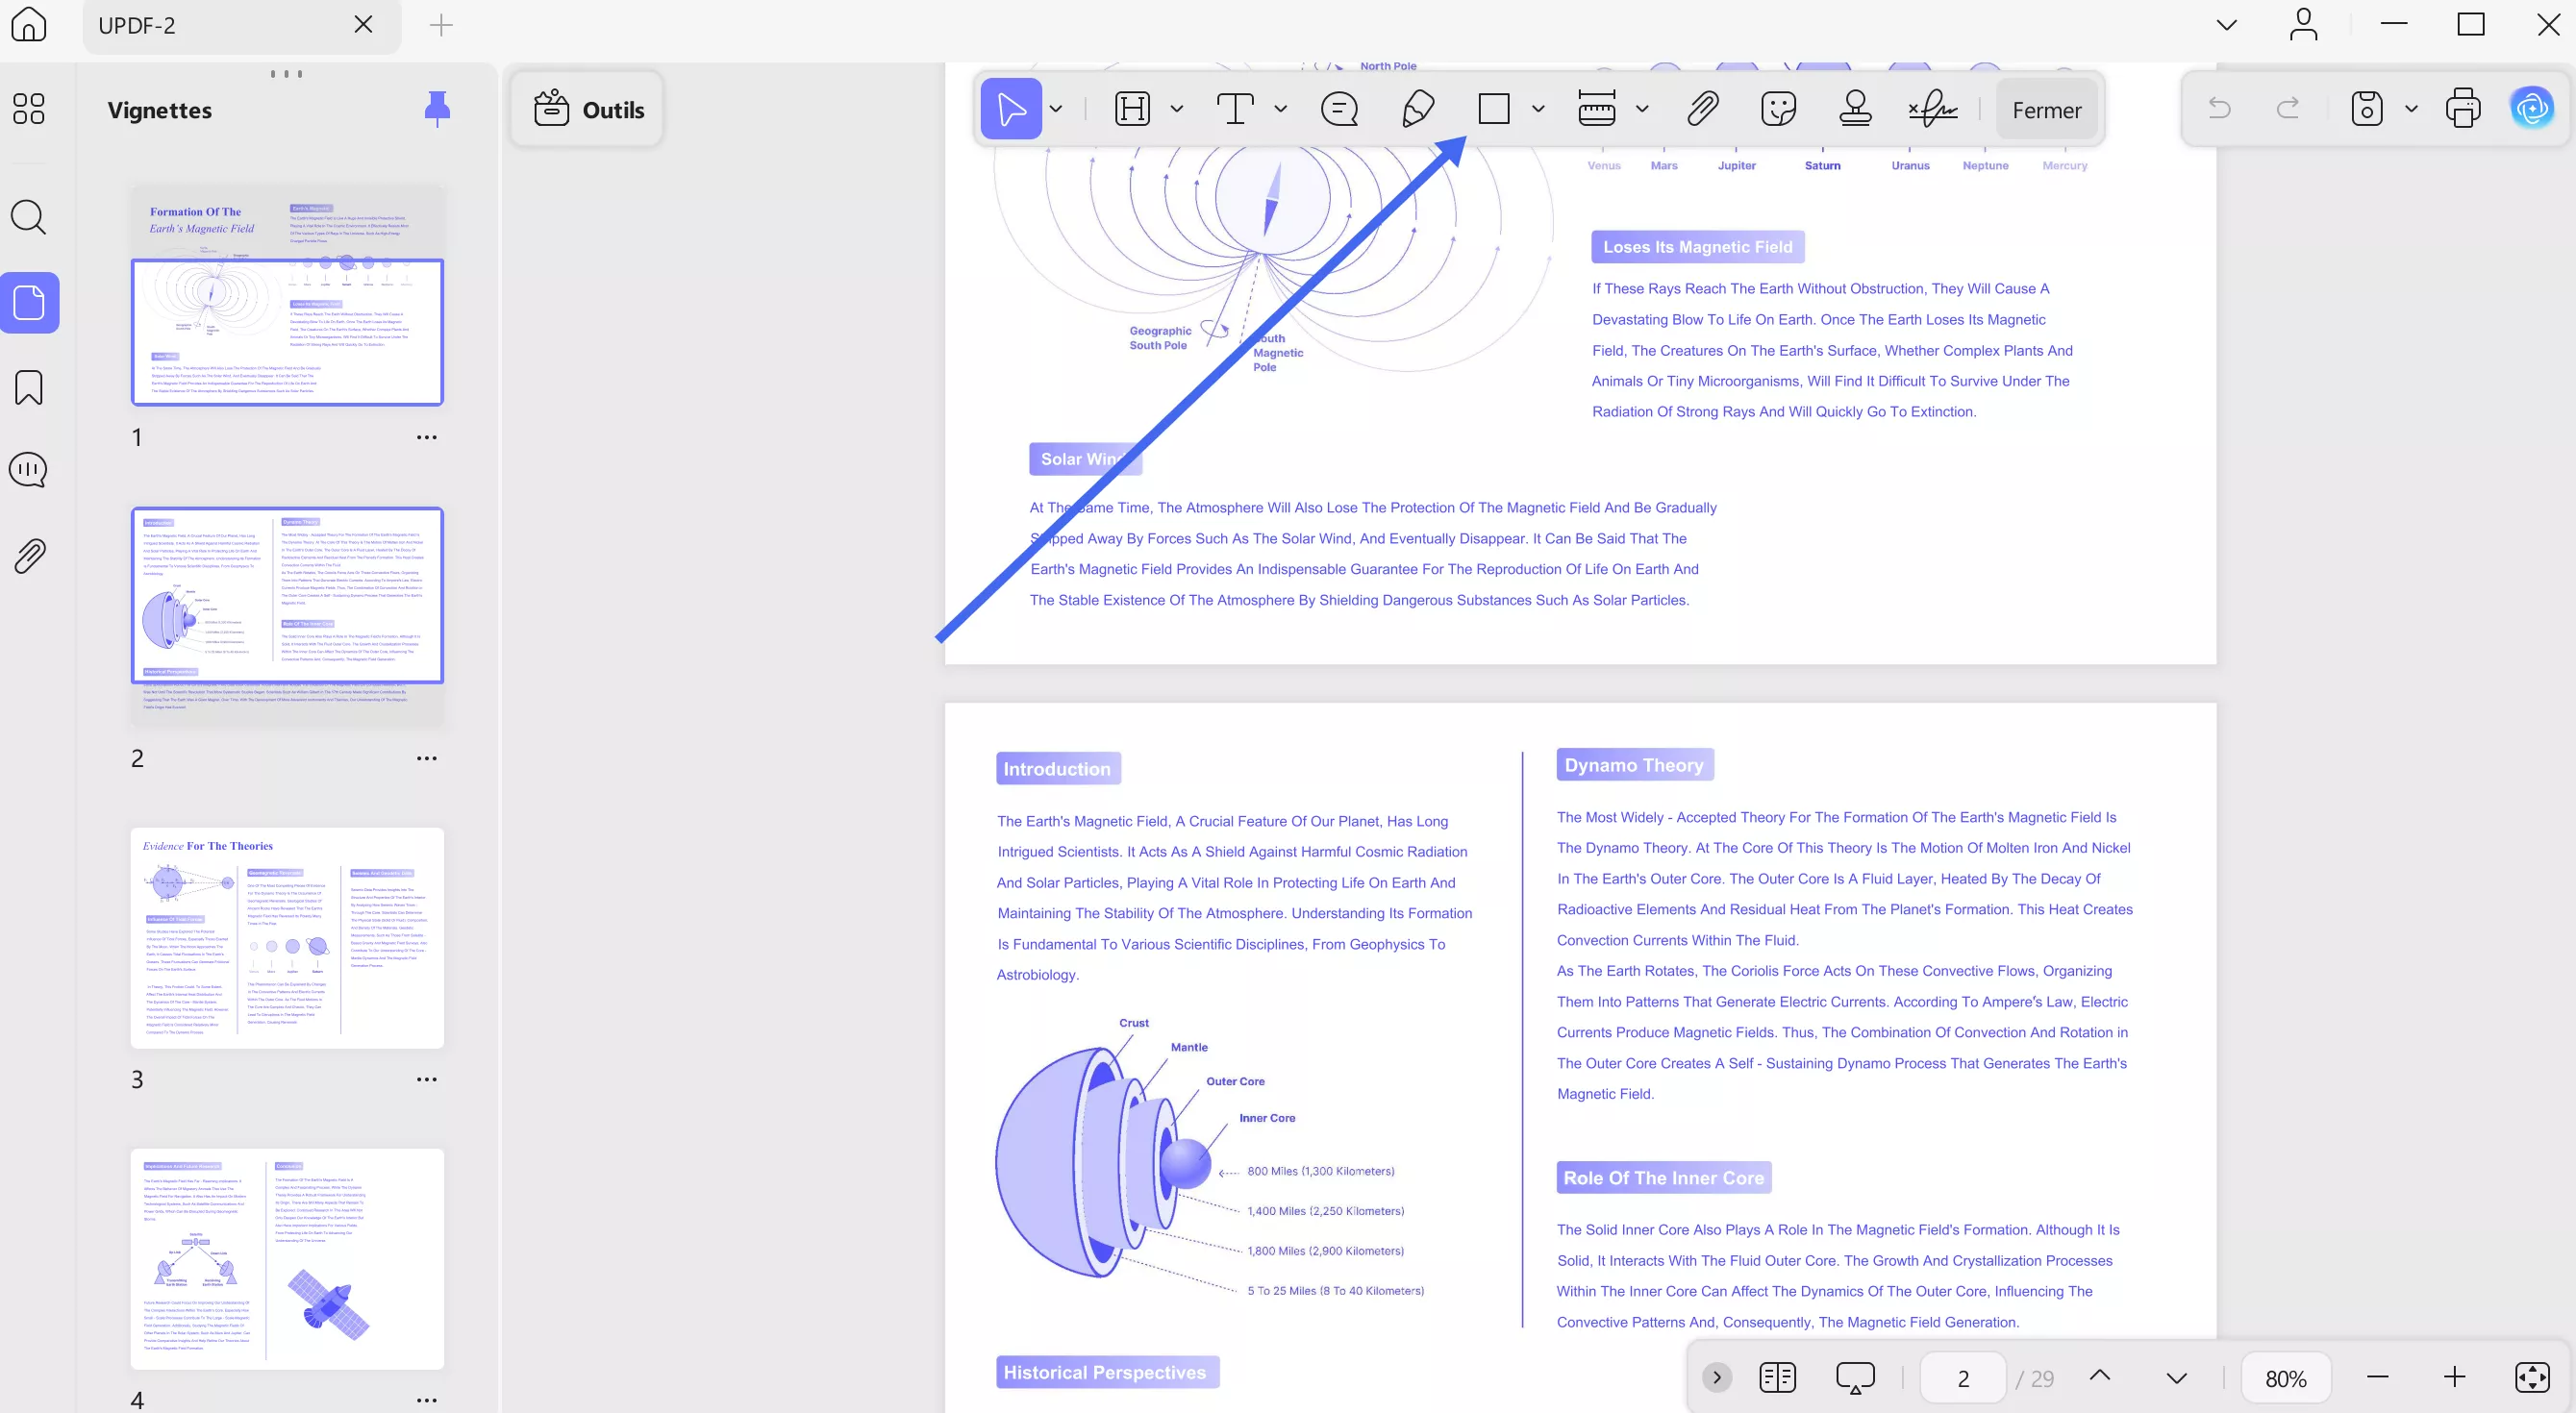
Task: Select the highlight text tool
Action: (x=1132, y=108)
